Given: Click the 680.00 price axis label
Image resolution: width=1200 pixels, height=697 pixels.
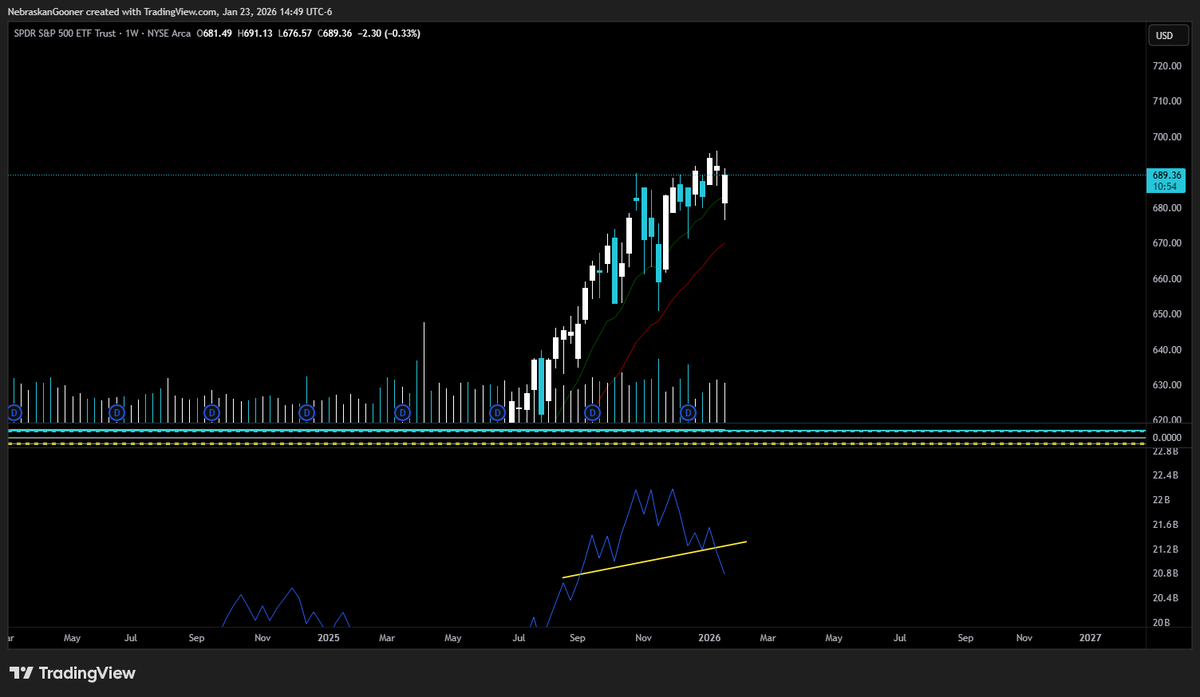Looking at the screenshot, I should (1167, 208).
